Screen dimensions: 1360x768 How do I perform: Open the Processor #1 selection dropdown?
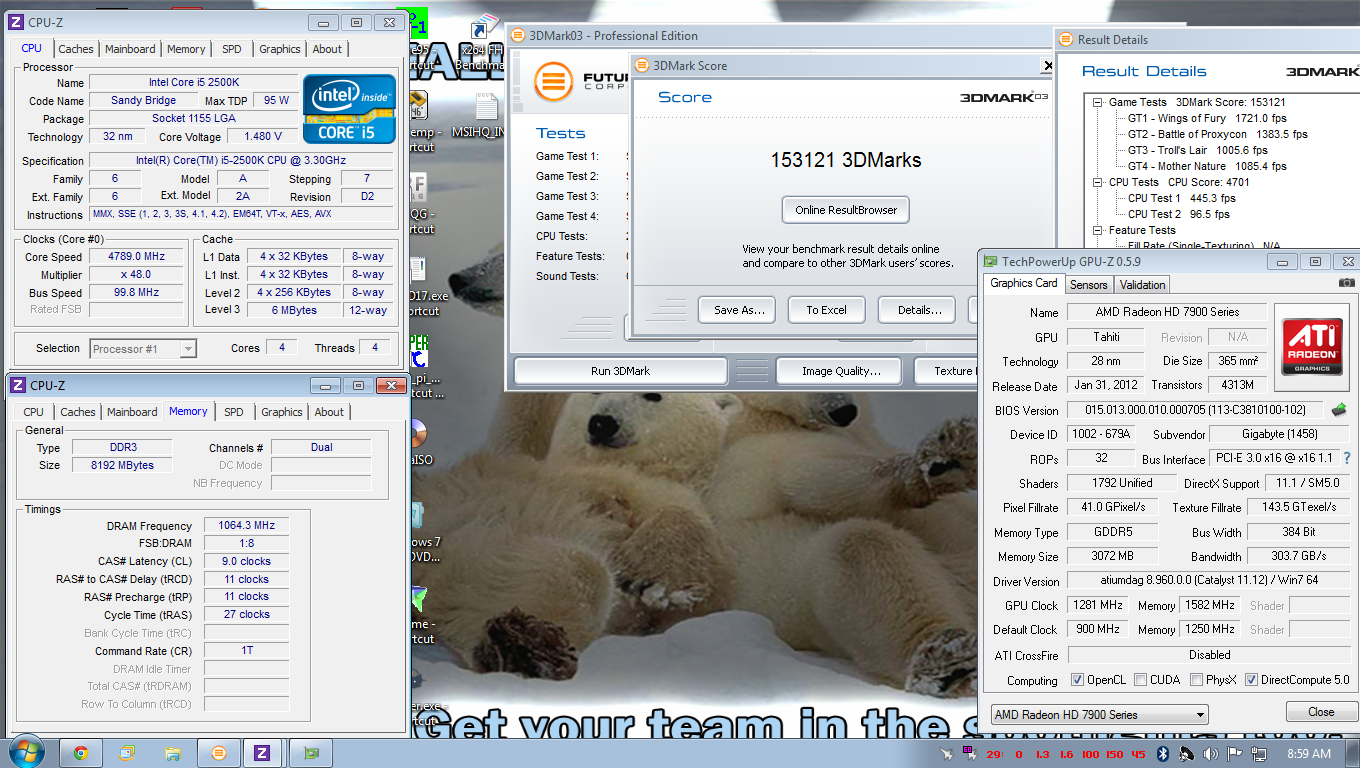142,349
